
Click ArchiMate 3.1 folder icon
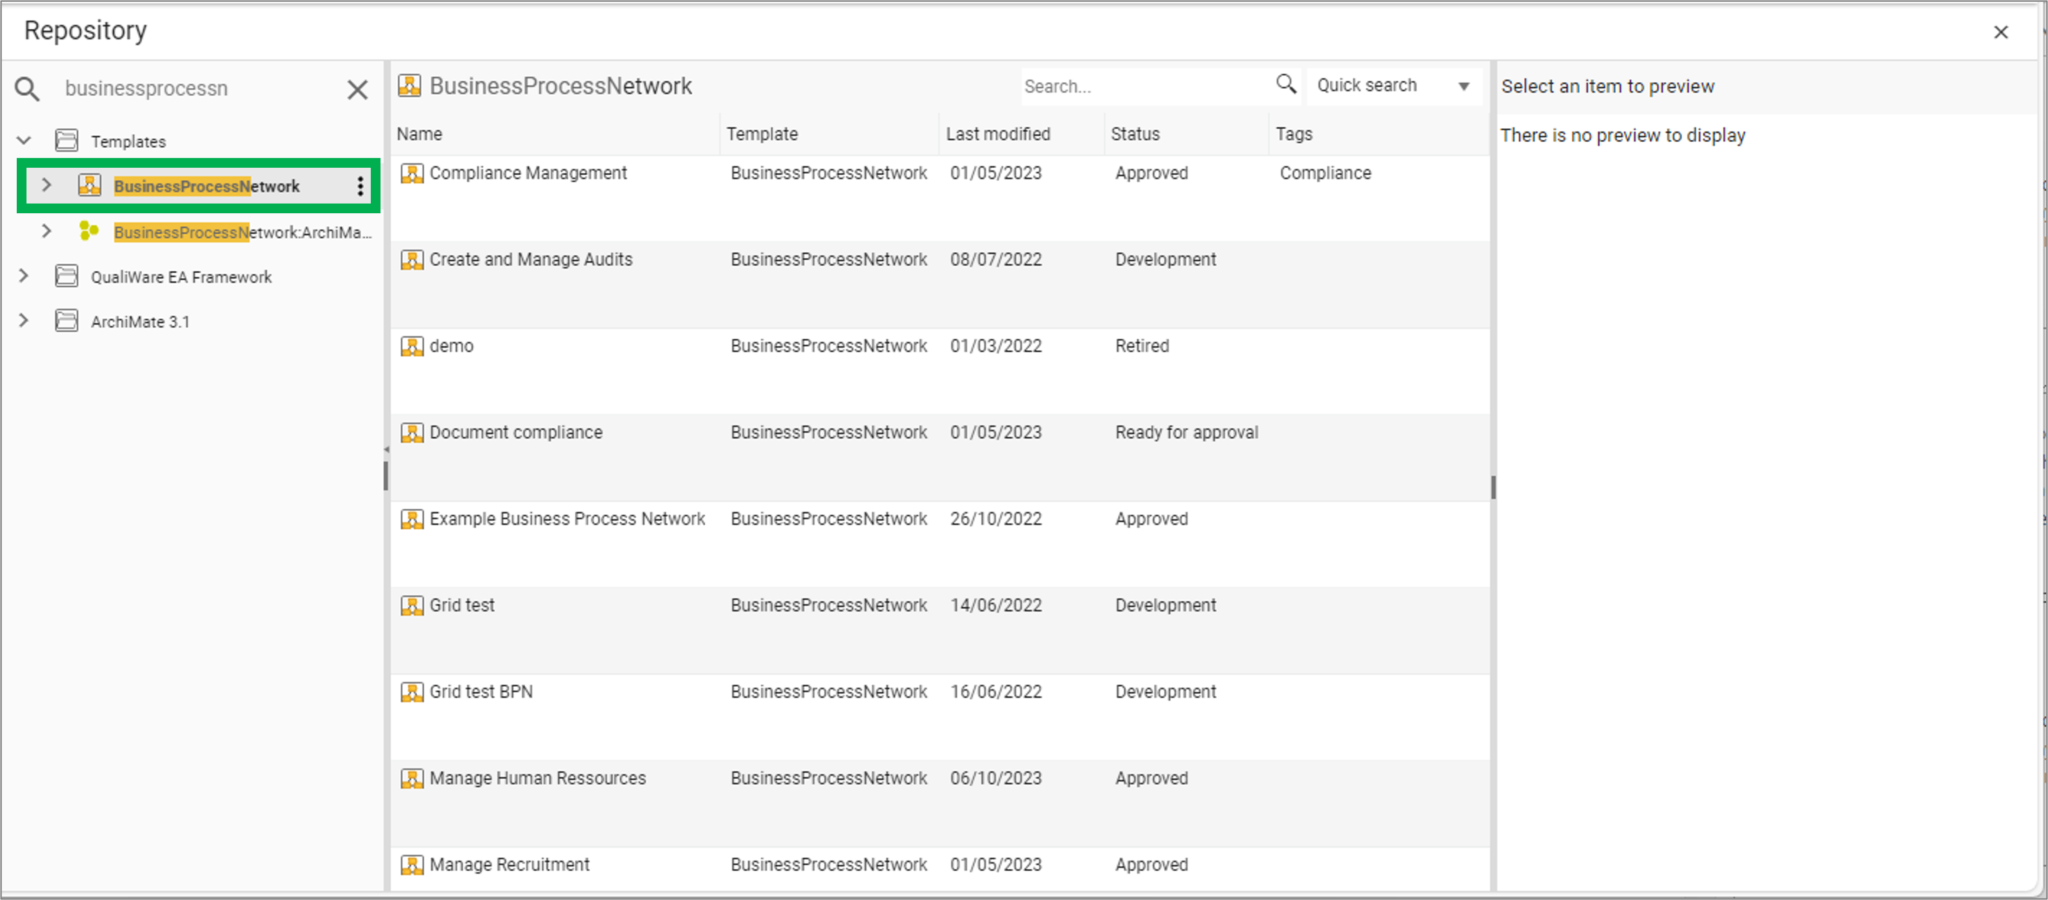click(x=66, y=321)
